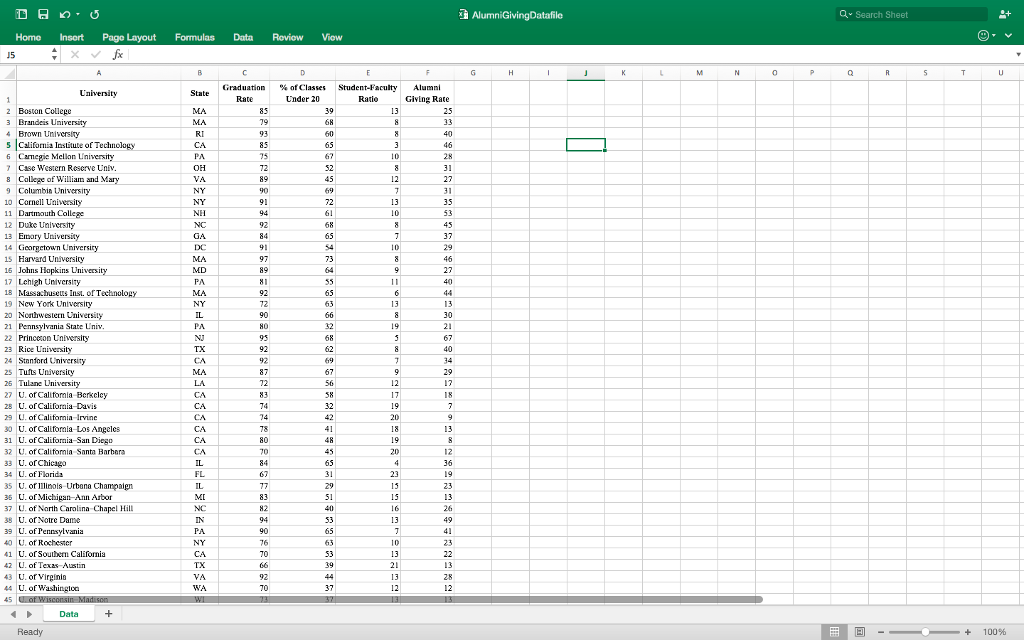Cancel the formula entry with X

click(75, 55)
